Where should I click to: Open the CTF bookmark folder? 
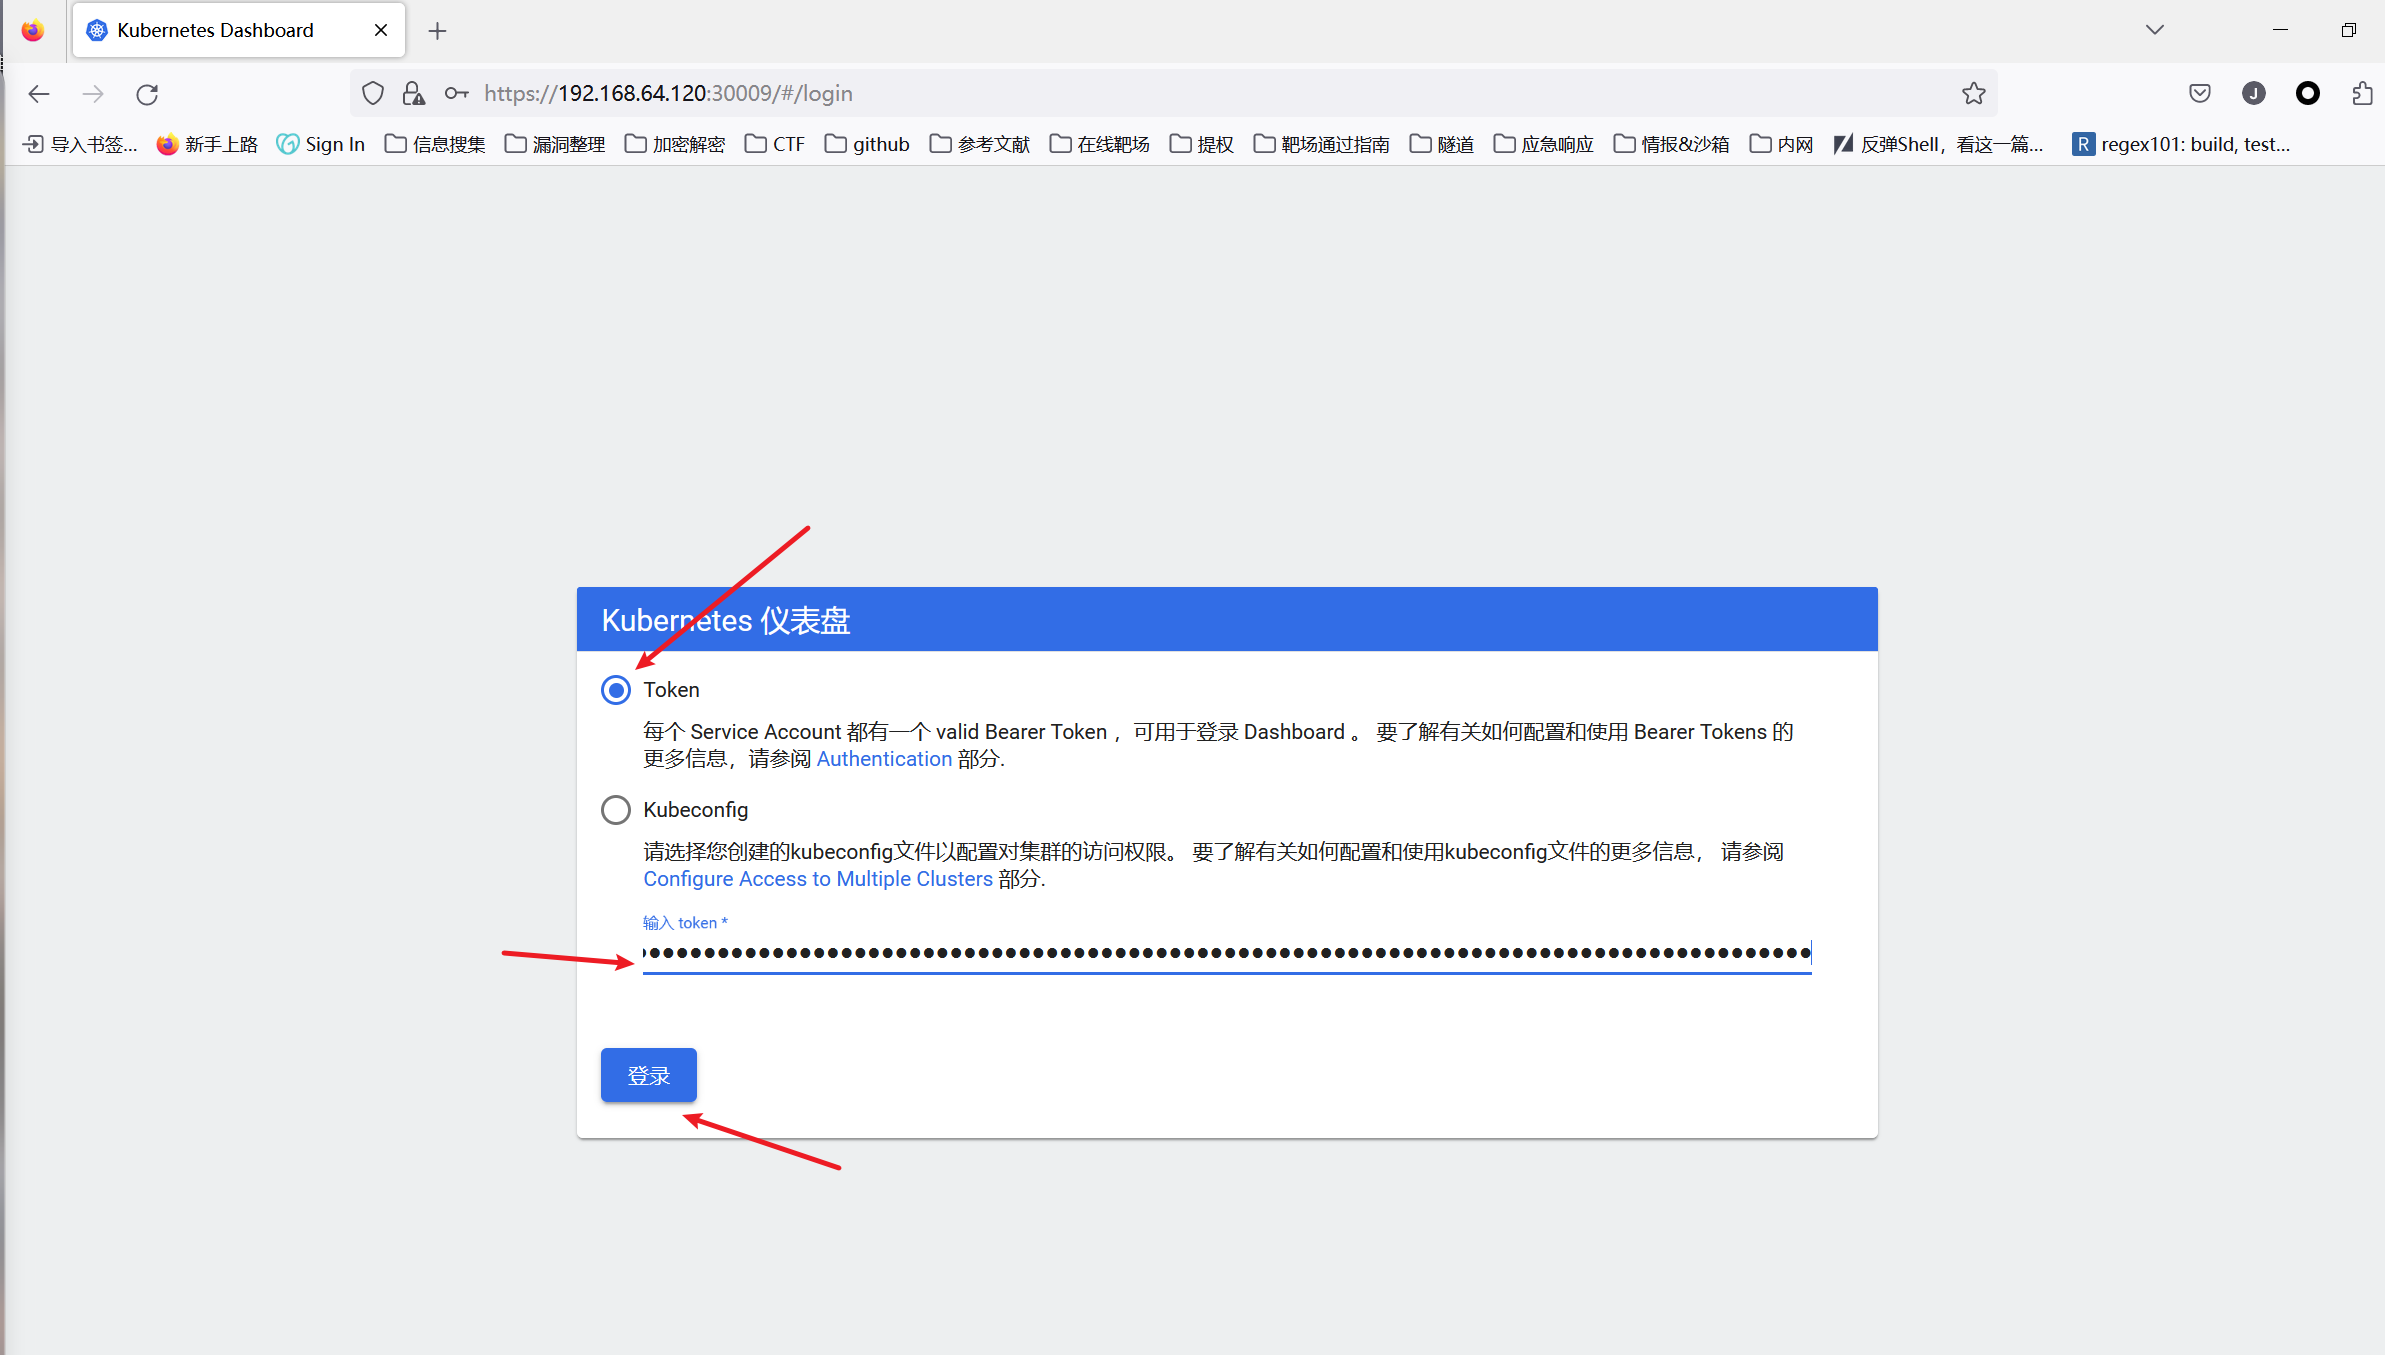point(775,144)
